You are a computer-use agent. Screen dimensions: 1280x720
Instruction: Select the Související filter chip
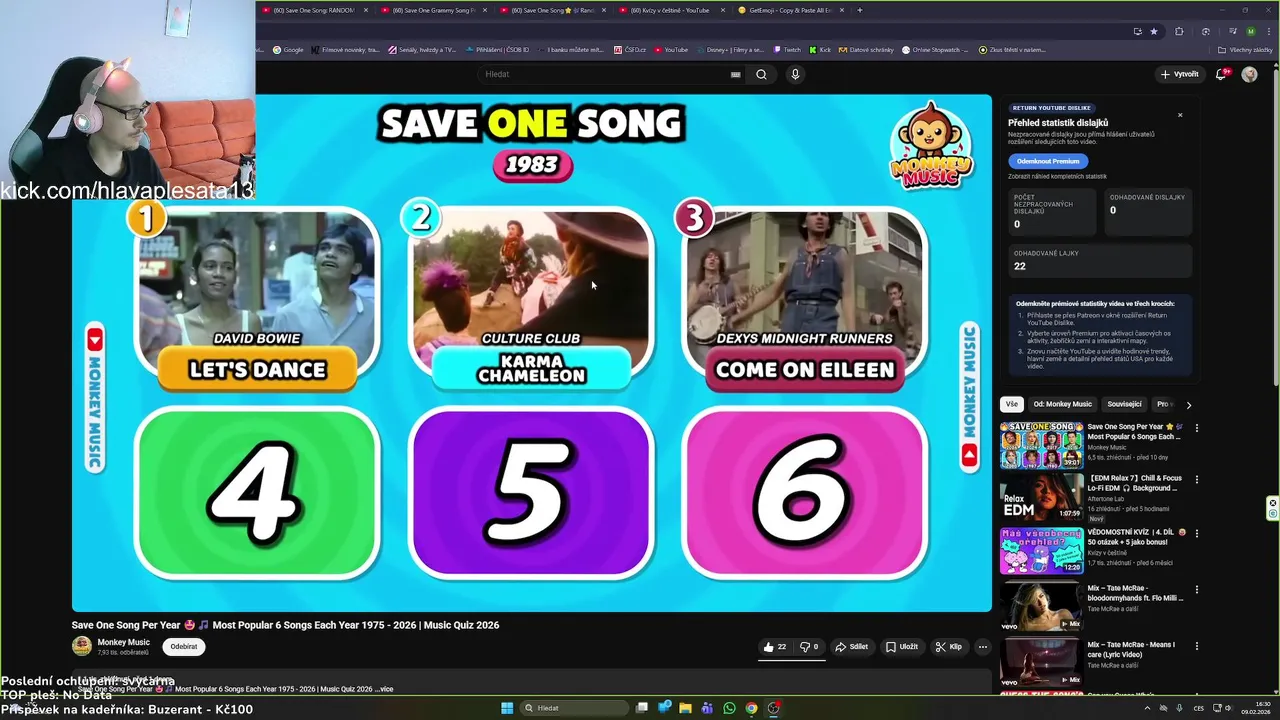(x=1124, y=404)
